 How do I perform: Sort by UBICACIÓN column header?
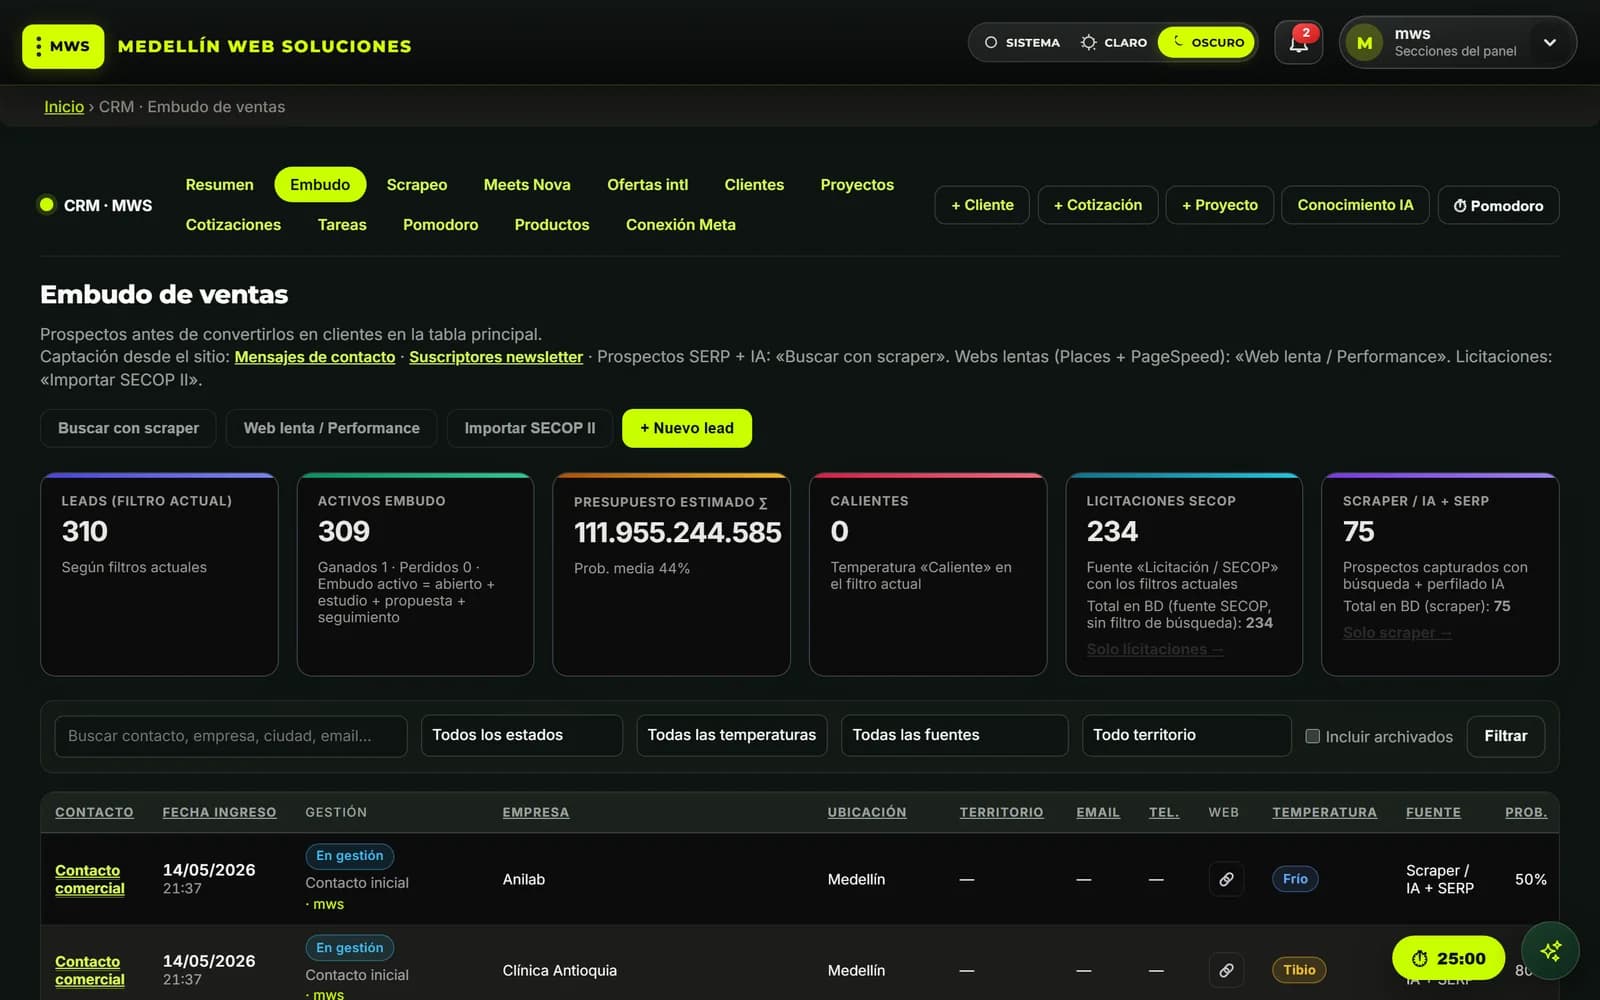pyautogui.click(x=867, y=812)
